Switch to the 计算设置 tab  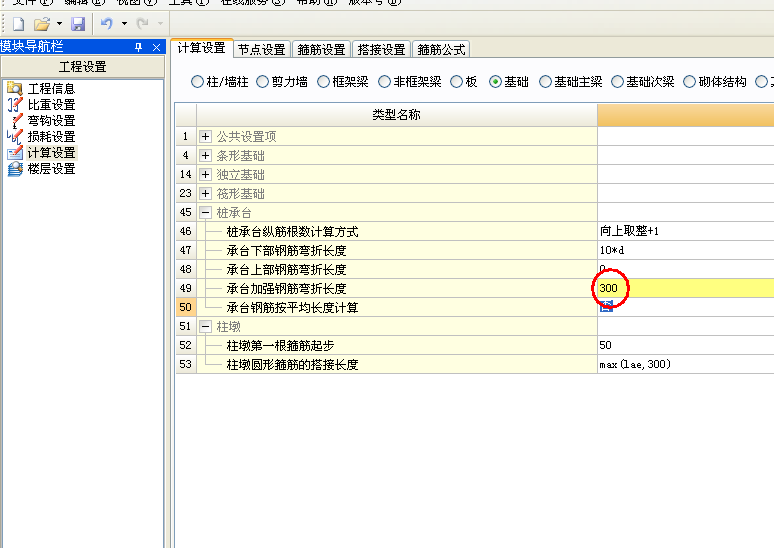[201, 48]
